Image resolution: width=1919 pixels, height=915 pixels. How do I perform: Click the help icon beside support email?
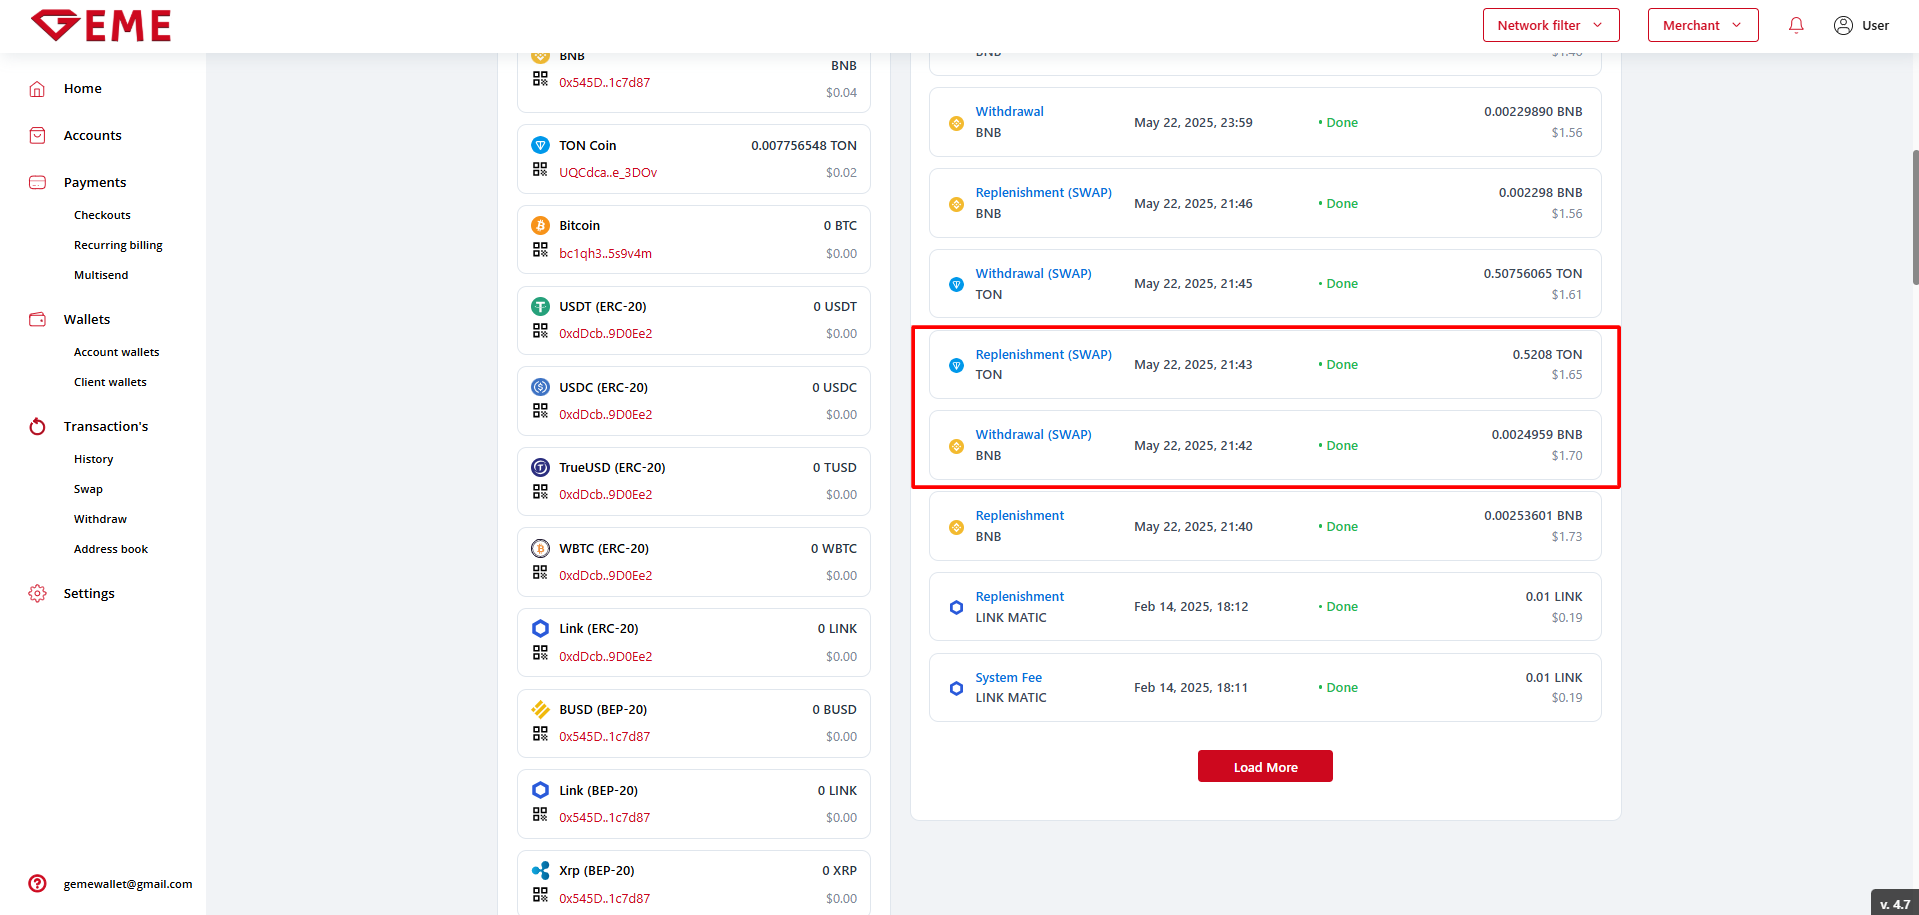pos(37,883)
